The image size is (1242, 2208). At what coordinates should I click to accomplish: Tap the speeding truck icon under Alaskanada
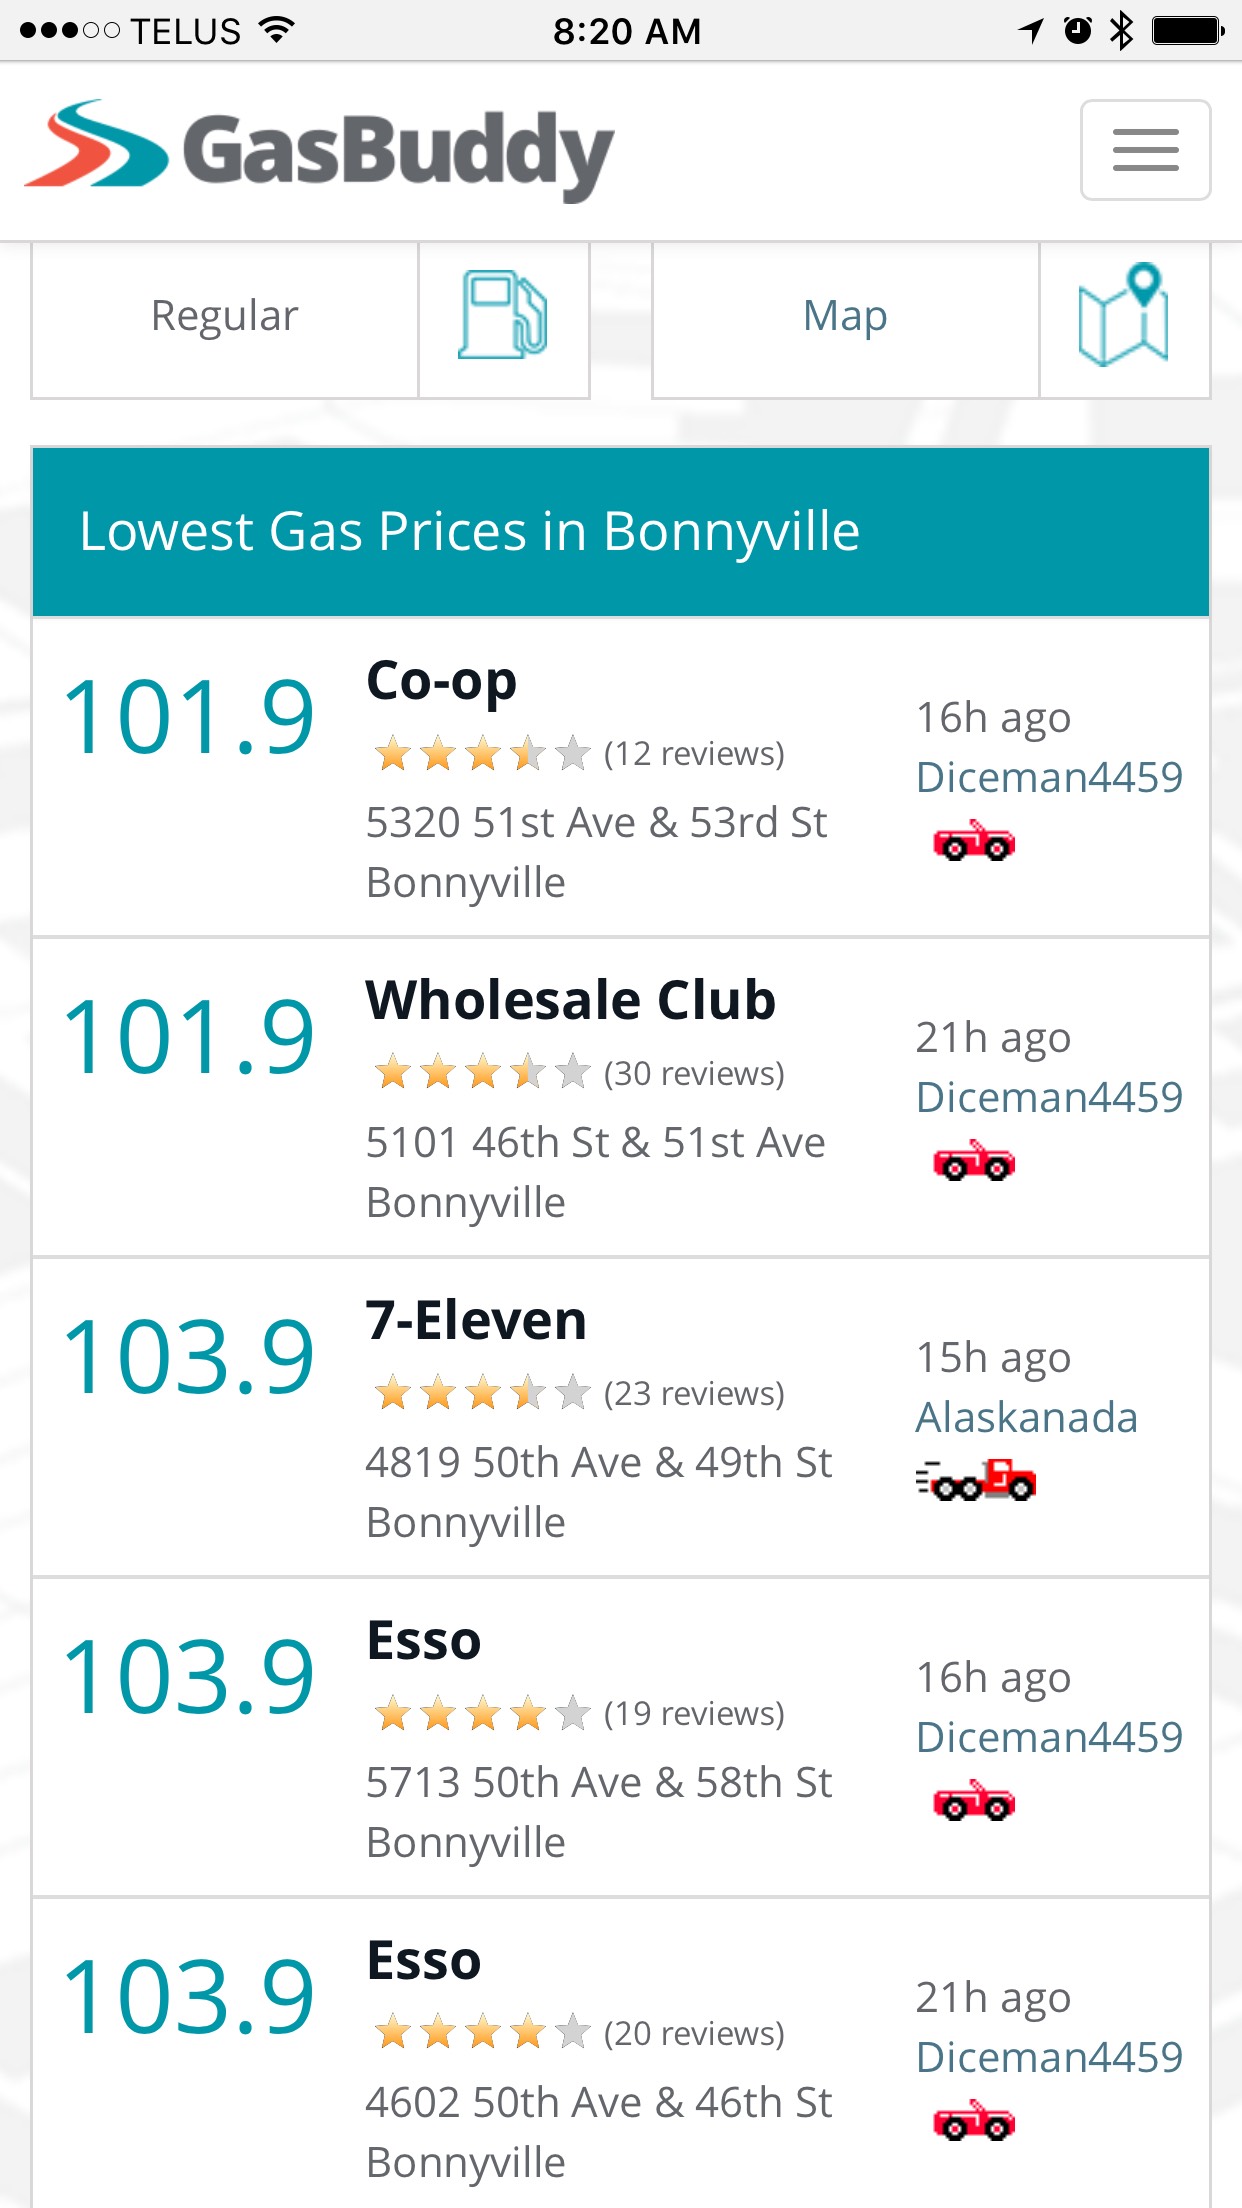976,1481
